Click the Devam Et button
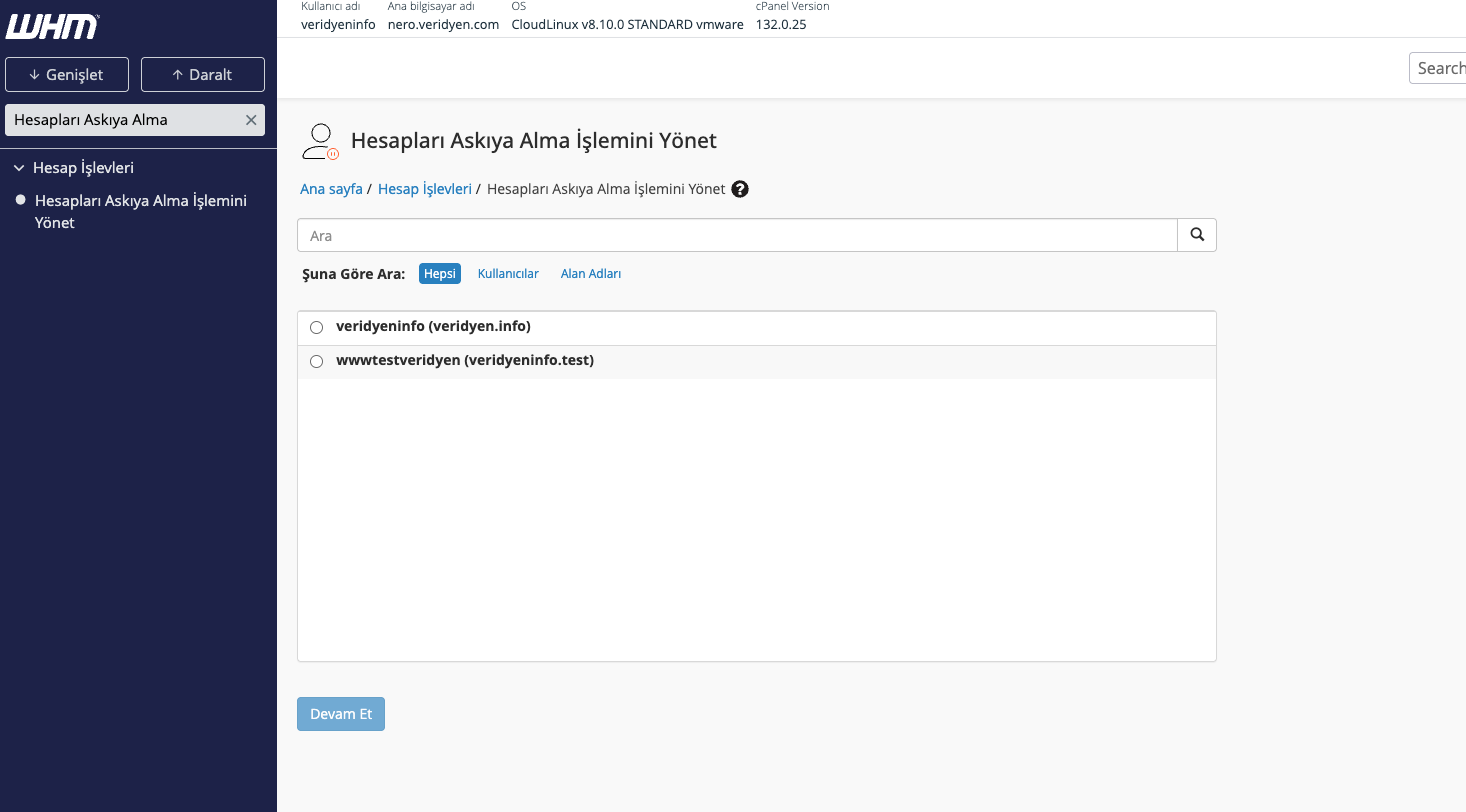Viewport: 1466px width, 812px height. tap(341, 714)
